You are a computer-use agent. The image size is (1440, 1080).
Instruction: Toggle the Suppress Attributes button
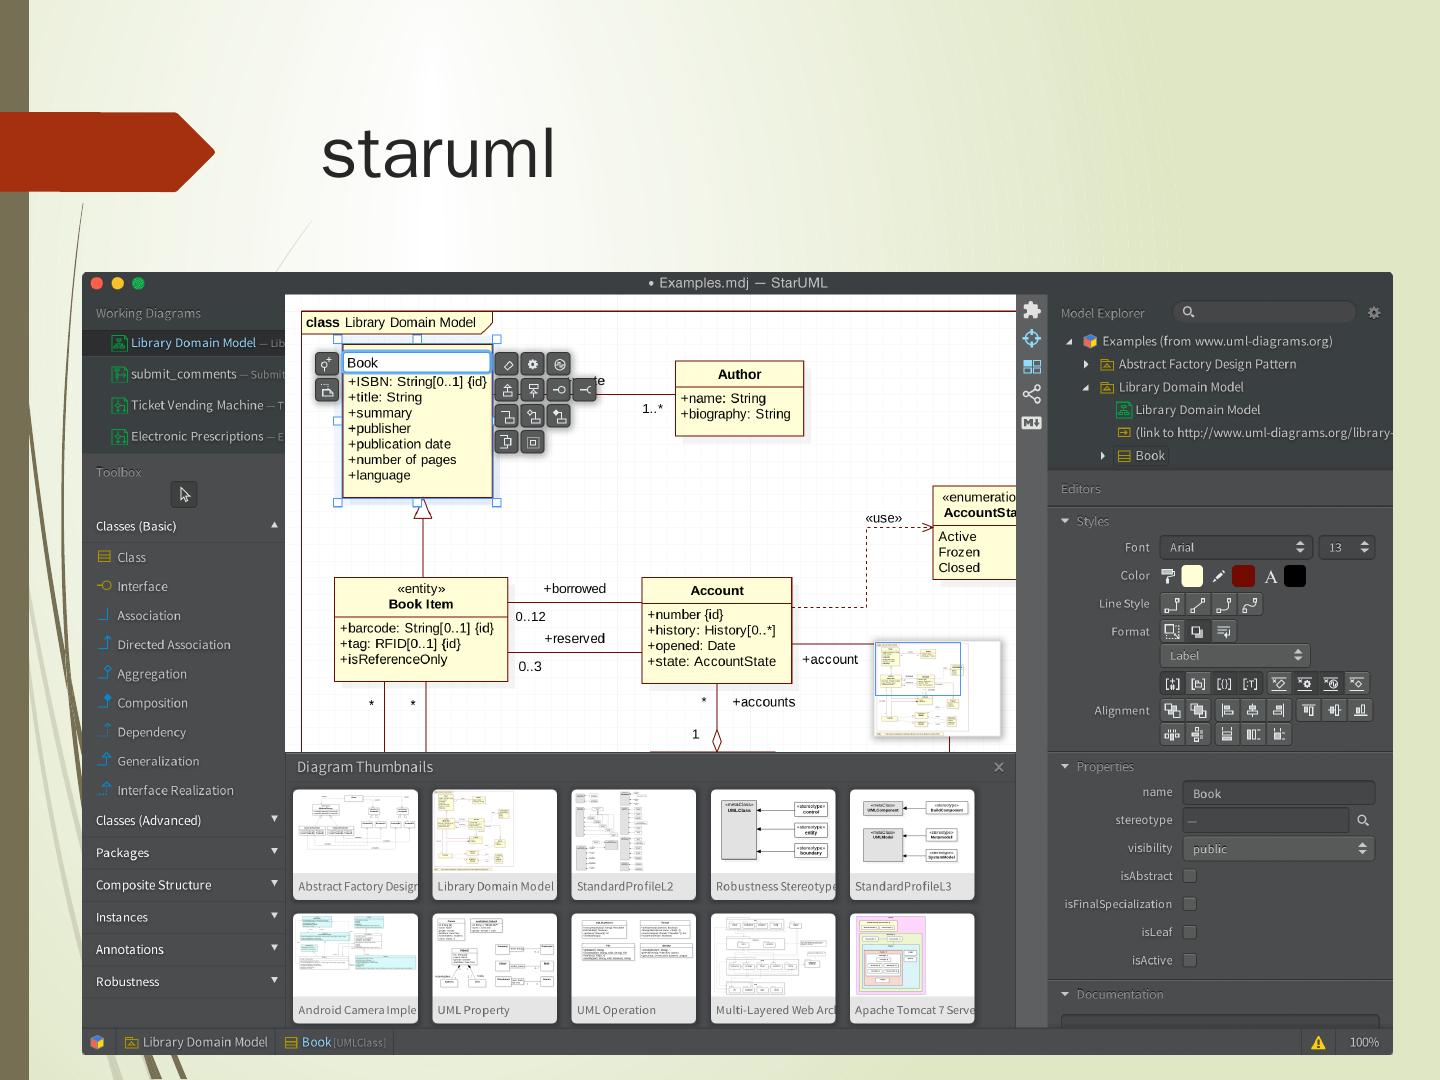click(1278, 684)
